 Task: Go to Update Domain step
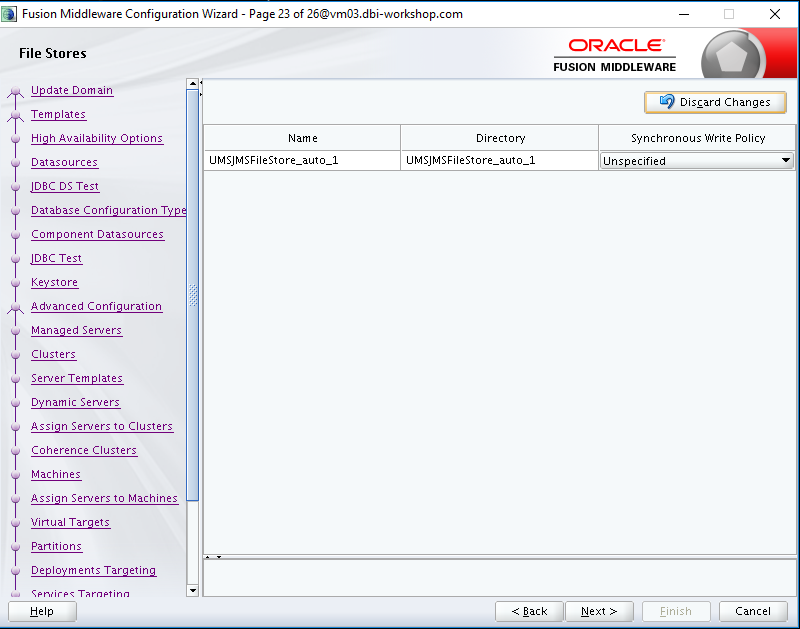tap(72, 90)
